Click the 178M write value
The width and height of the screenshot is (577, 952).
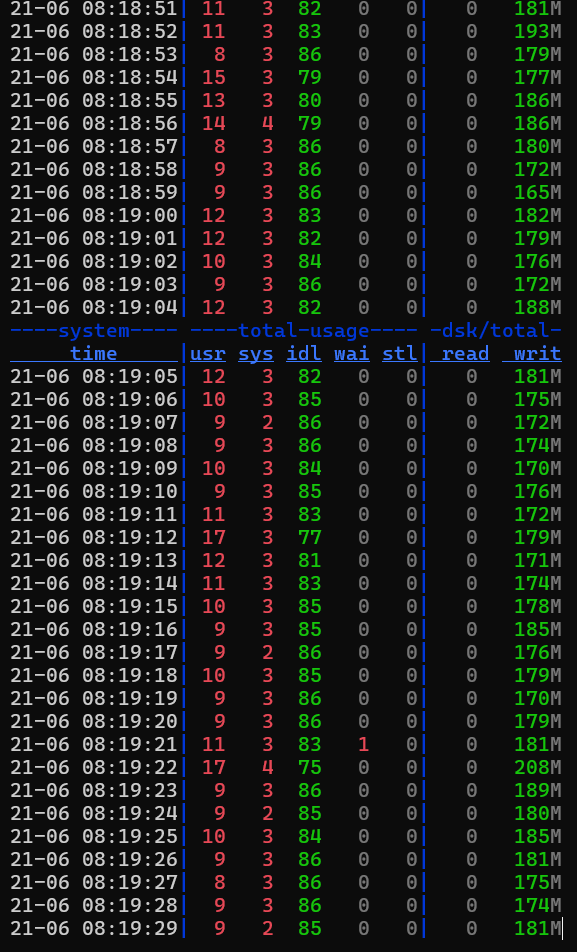[x=538, y=607]
